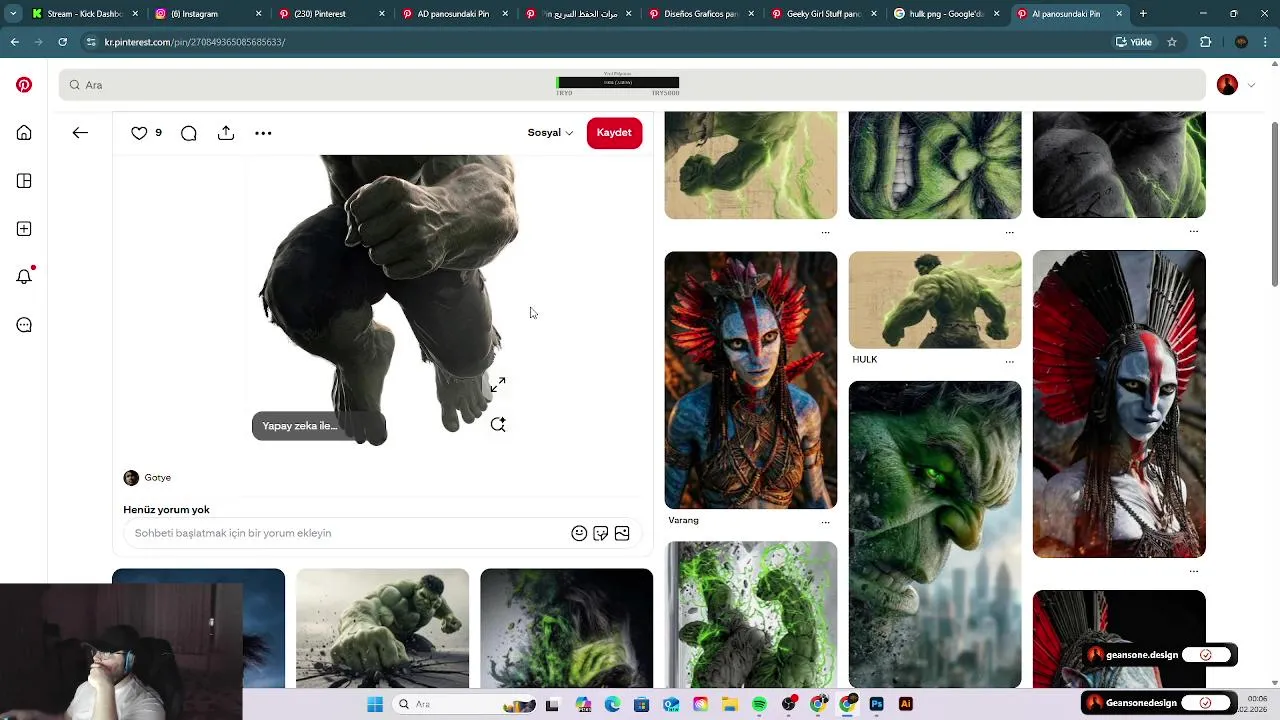Open the pin's more options ellipsis
1280x720 pixels.
(x=263, y=133)
